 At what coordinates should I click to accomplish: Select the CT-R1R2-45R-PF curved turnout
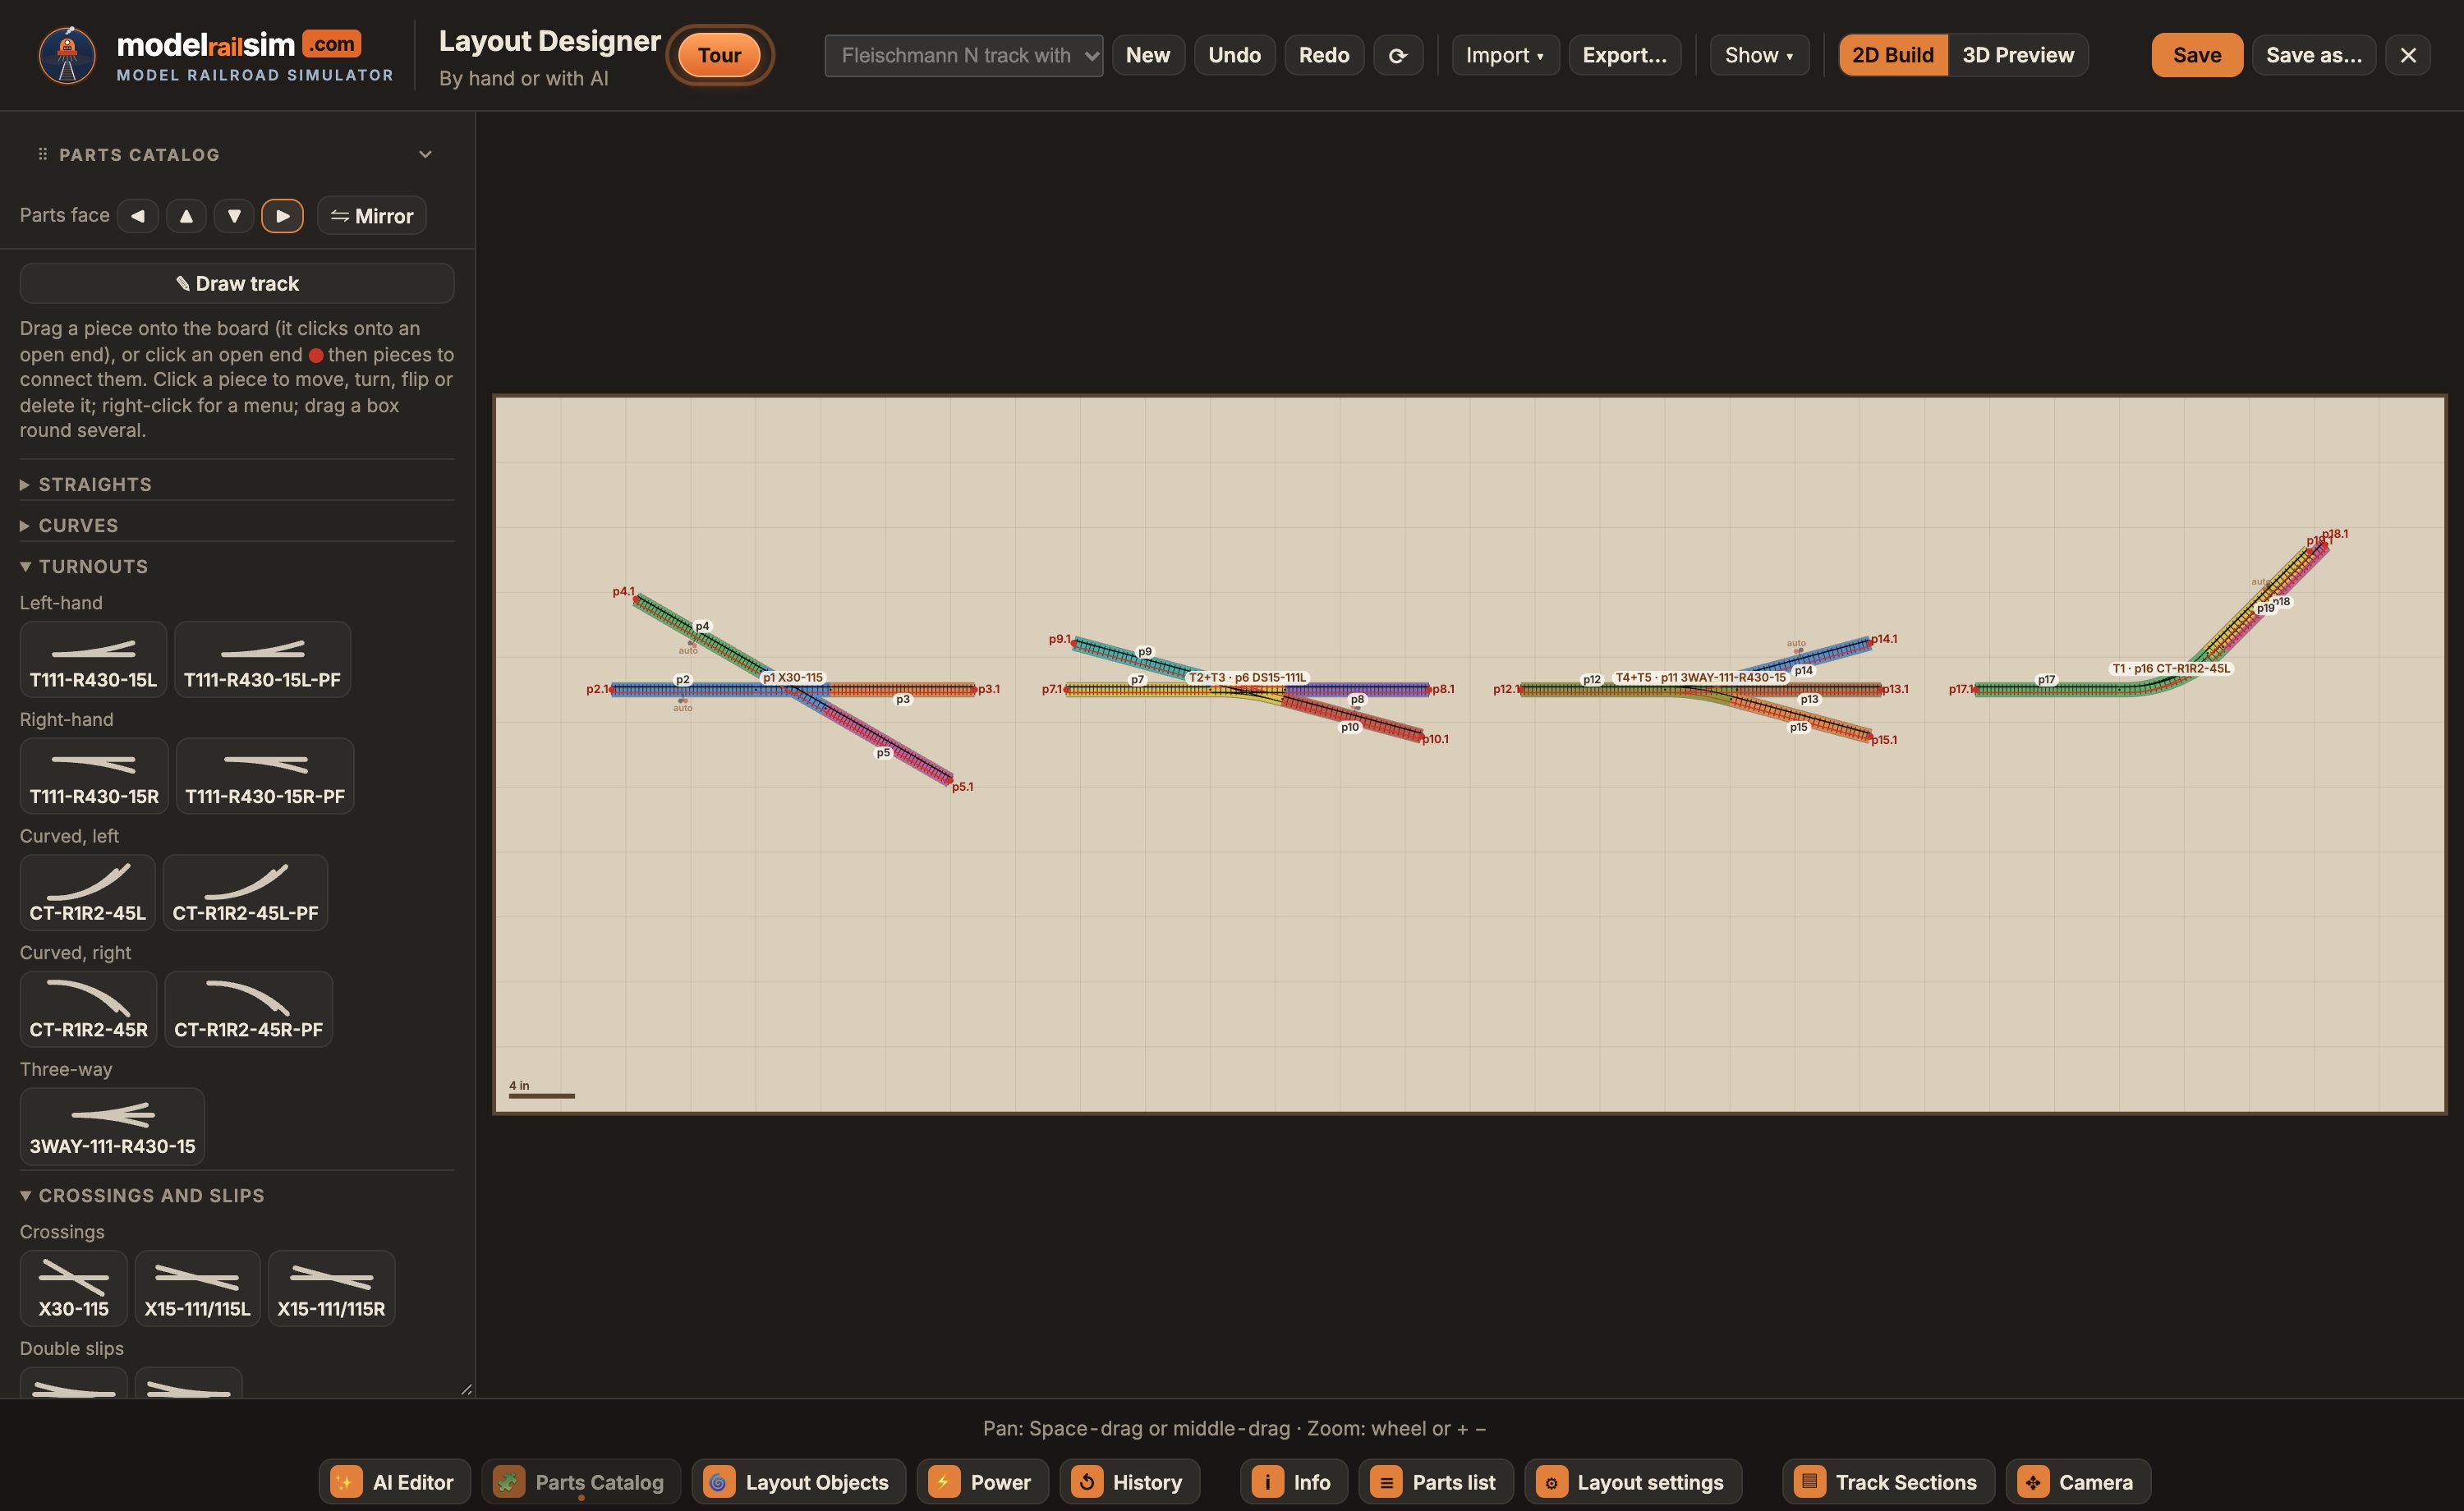248,1009
